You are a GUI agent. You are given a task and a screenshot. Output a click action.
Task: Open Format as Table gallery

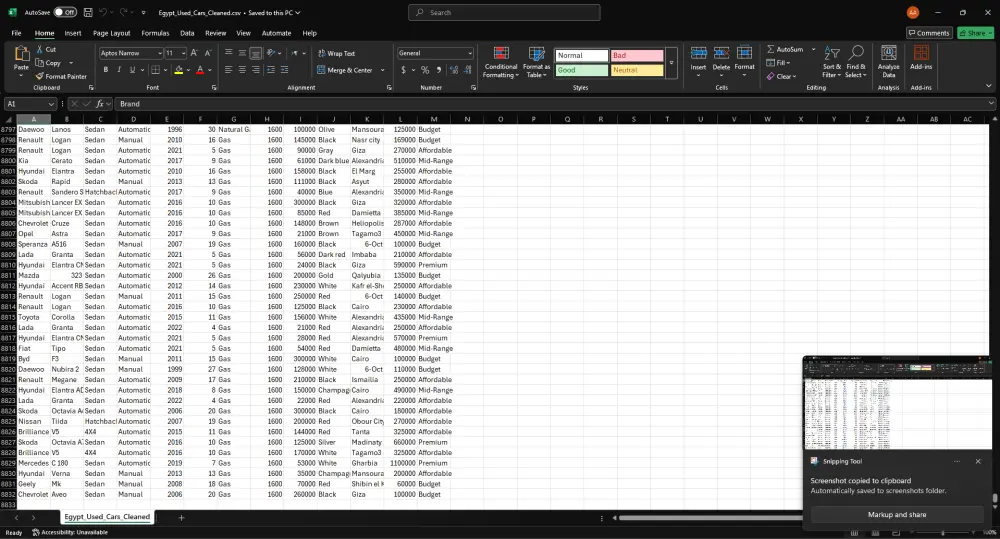click(536, 62)
